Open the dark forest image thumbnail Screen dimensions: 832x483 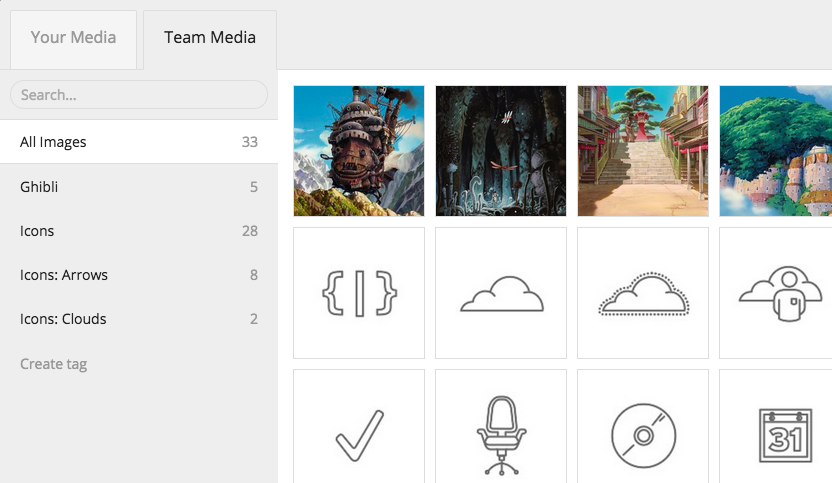point(501,151)
